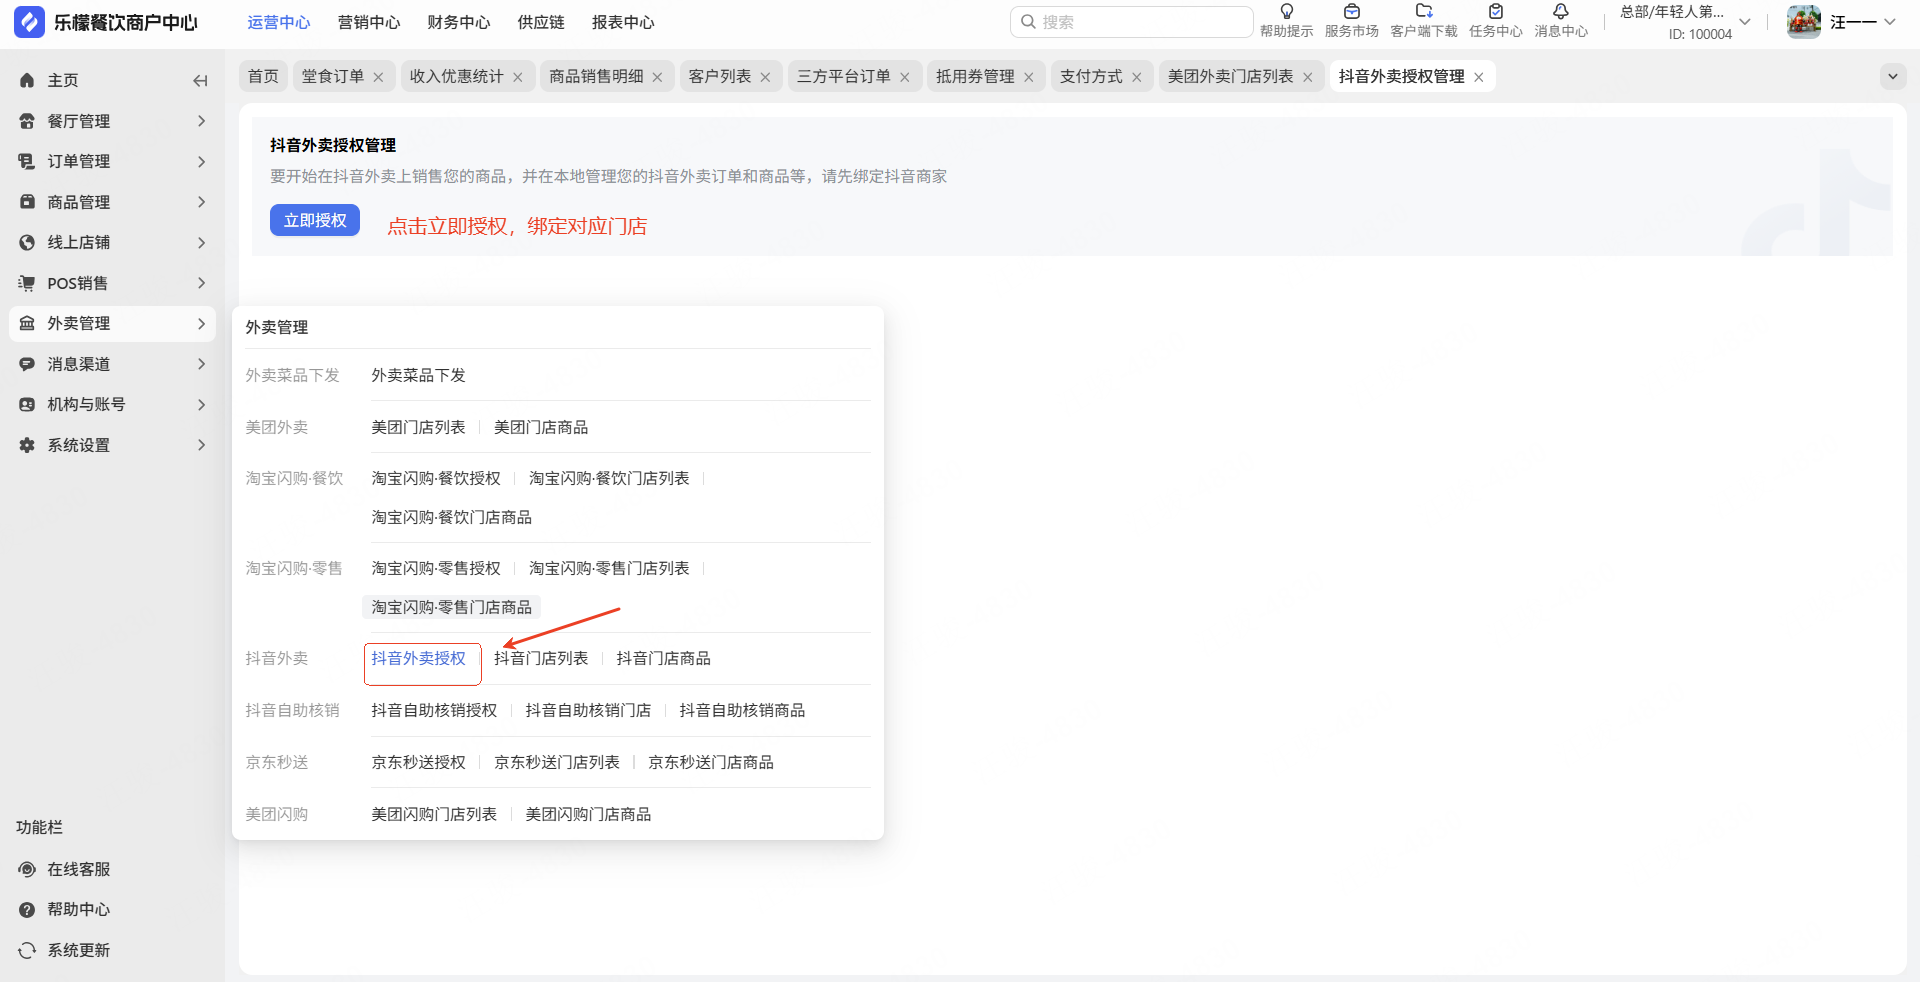Click the 消息渠道 chat icon
1920x982 pixels.
tap(27, 364)
